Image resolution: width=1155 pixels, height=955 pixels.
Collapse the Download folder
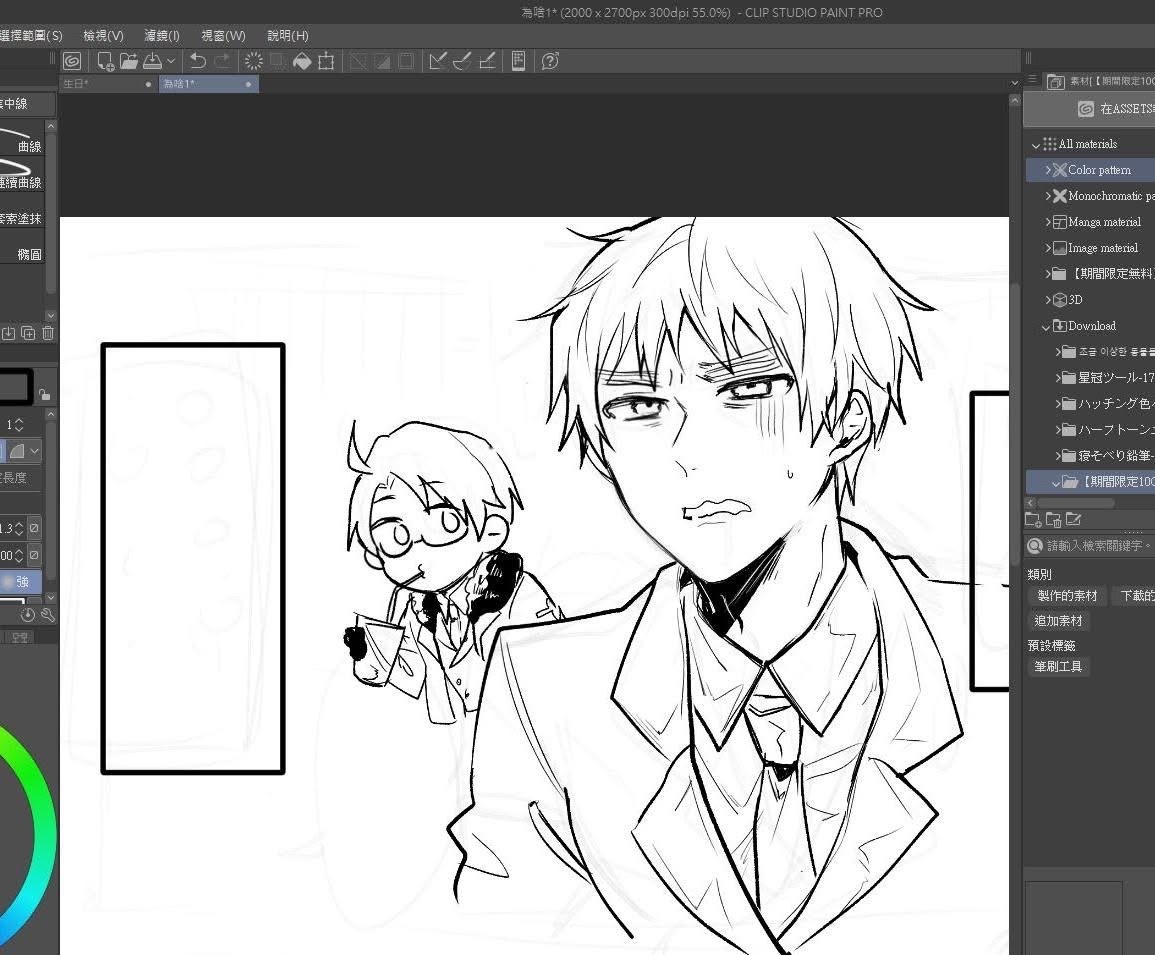[1046, 326]
